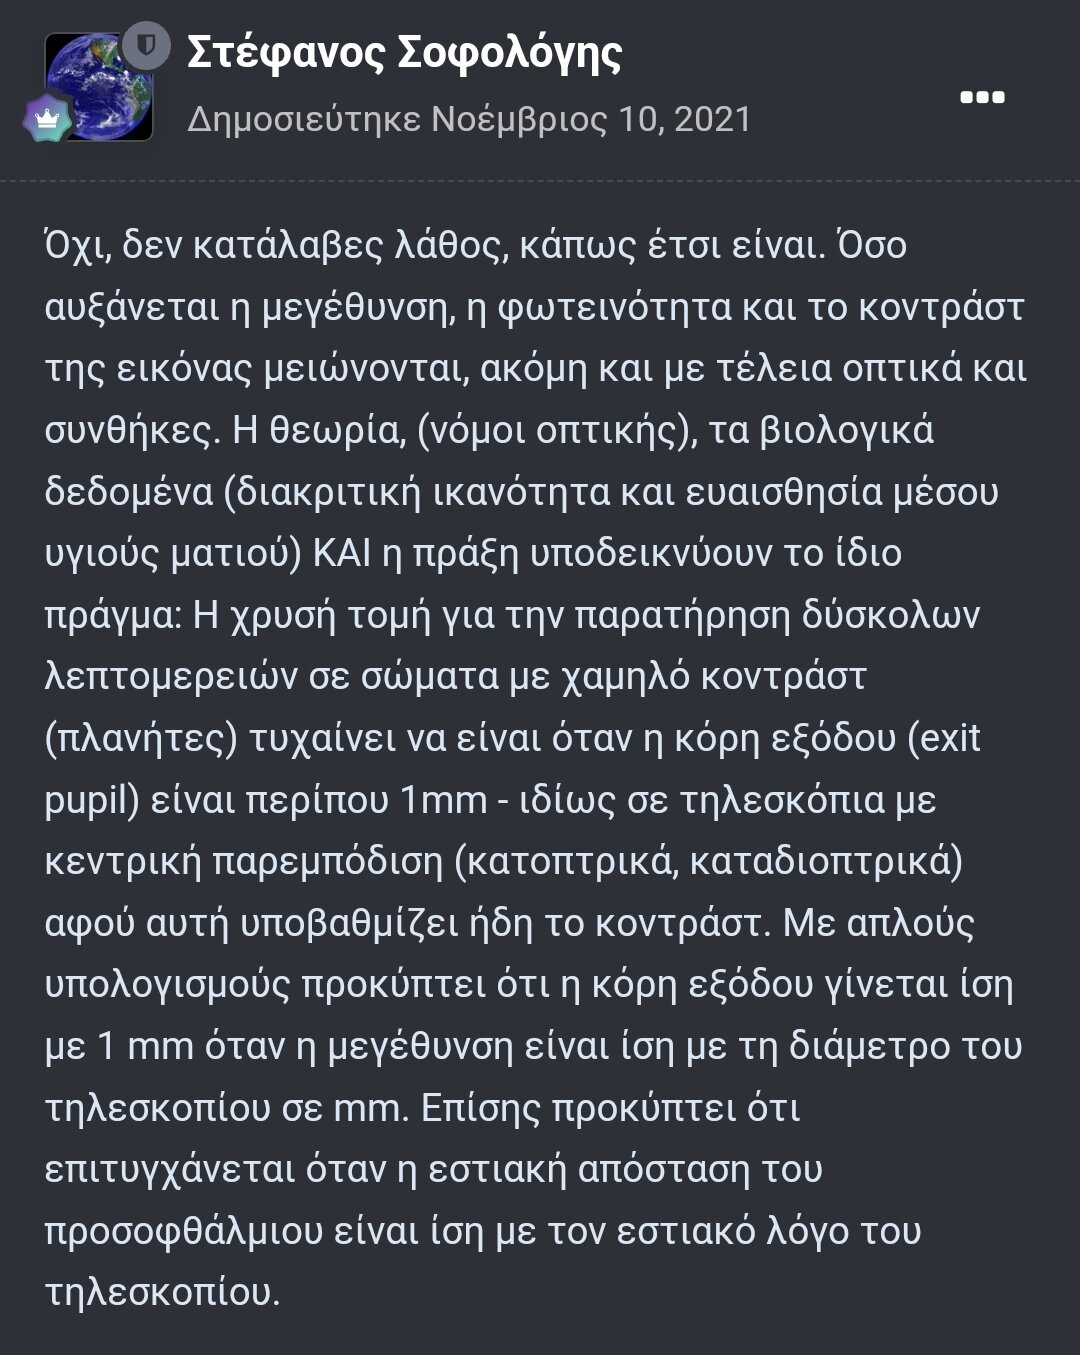Open the three-dot post options menu

coord(982,97)
